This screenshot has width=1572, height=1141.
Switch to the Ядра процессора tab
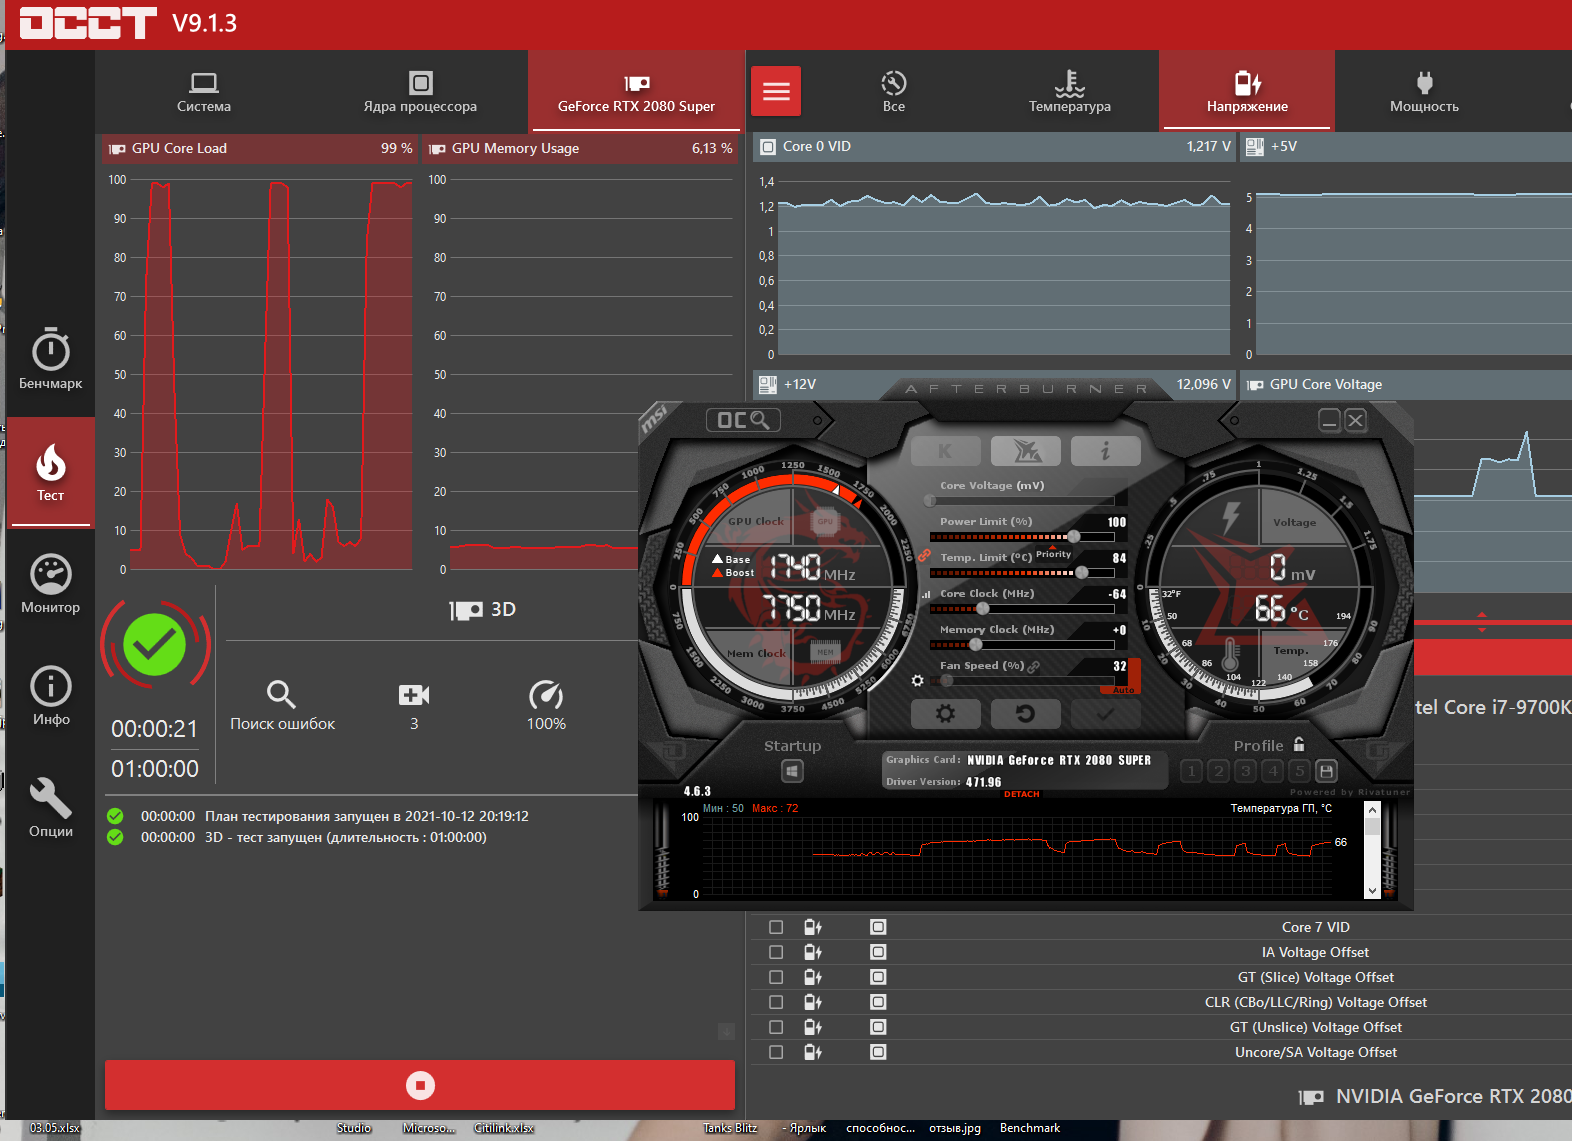coord(420,93)
